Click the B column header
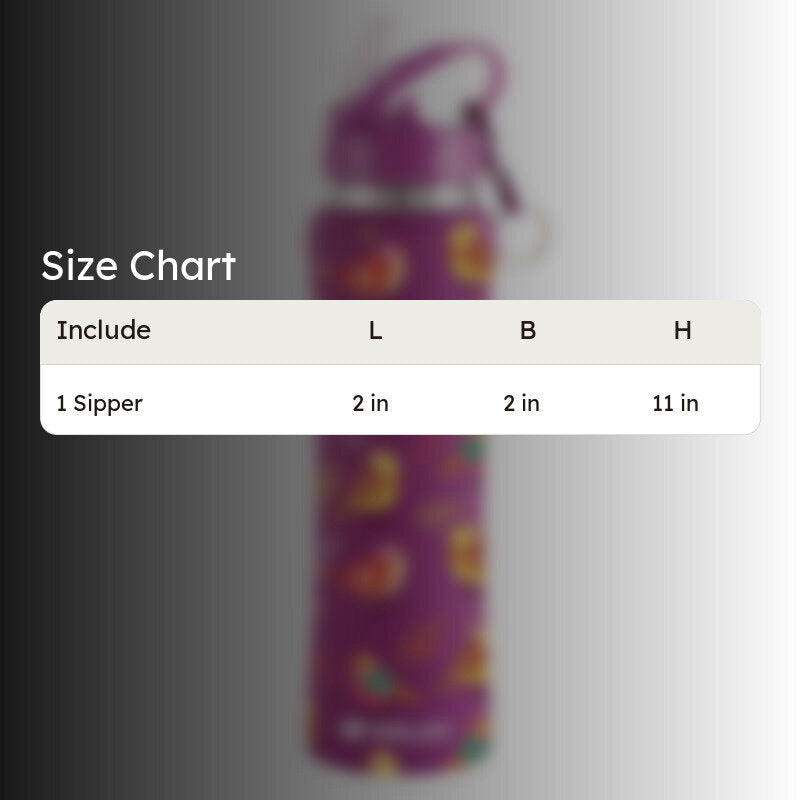The height and width of the screenshot is (800, 800). click(x=528, y=331)
